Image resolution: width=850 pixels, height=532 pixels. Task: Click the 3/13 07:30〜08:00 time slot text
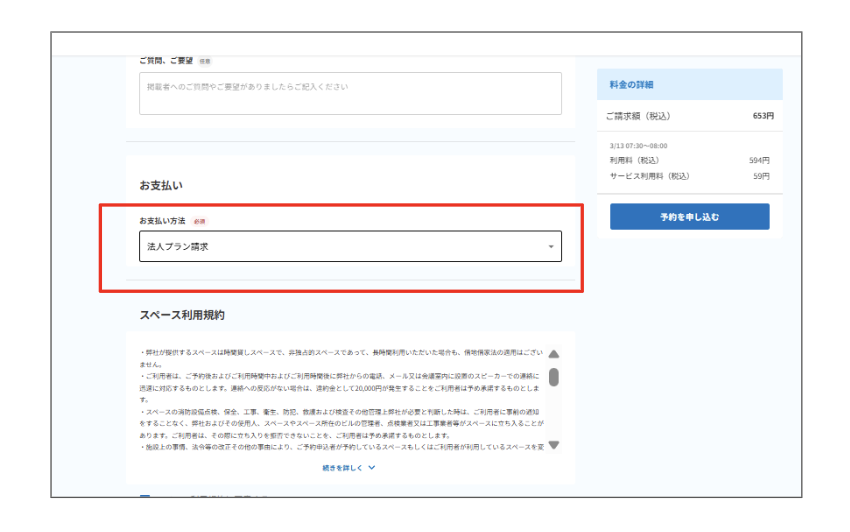[x=638, y=146]
